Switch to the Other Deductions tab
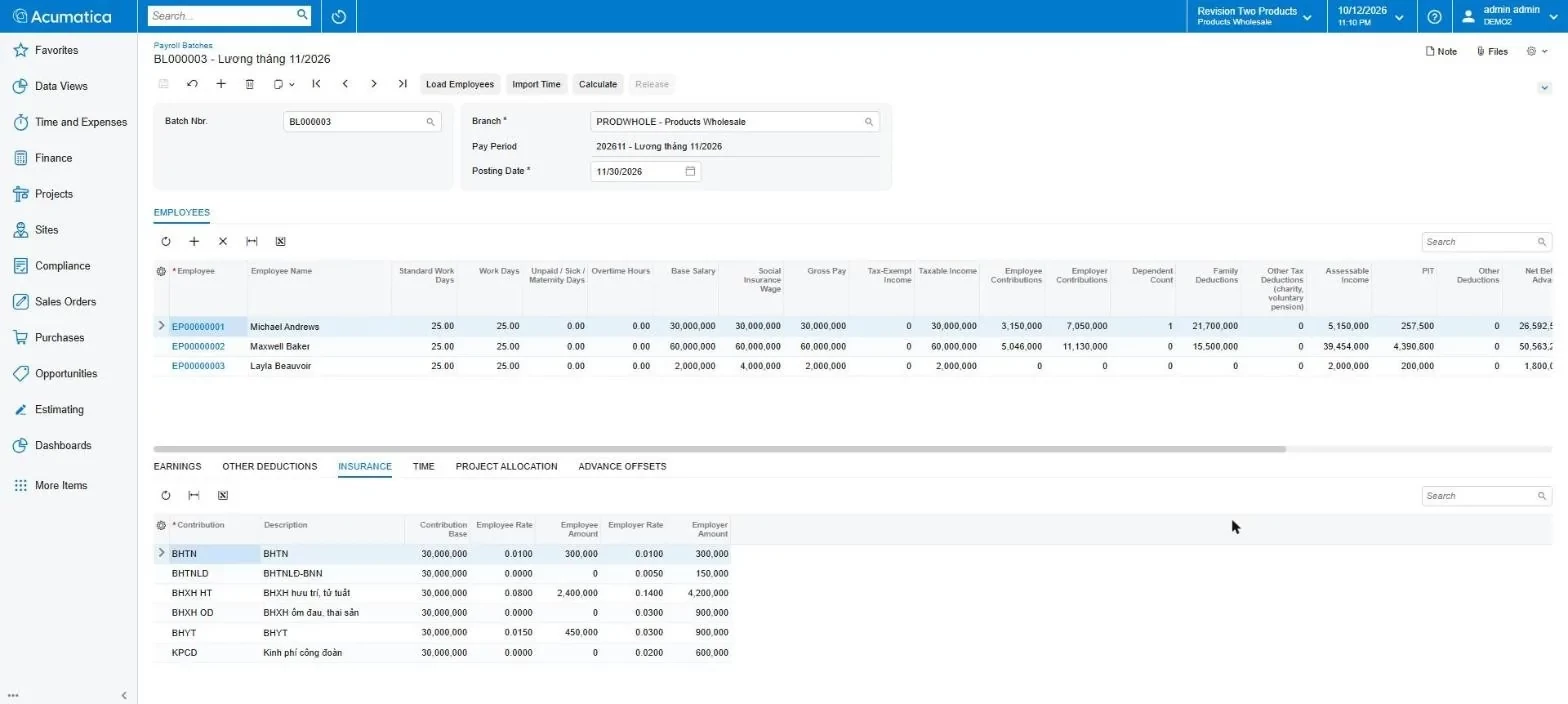Image resolution: width=1568 pixels, height=704 pixels. pos(270,467)
